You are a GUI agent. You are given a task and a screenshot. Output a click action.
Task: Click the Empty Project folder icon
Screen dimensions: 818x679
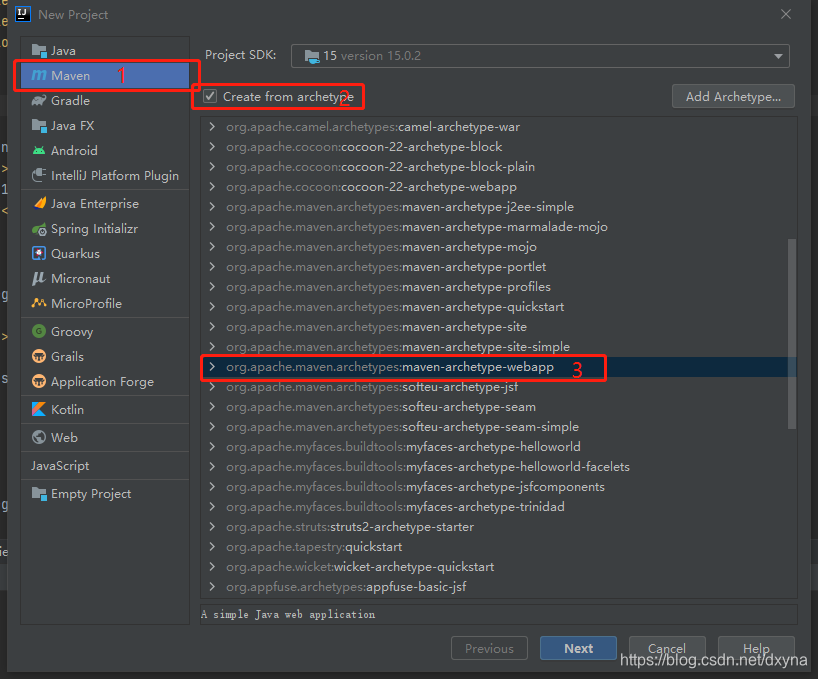click(39, 493)
